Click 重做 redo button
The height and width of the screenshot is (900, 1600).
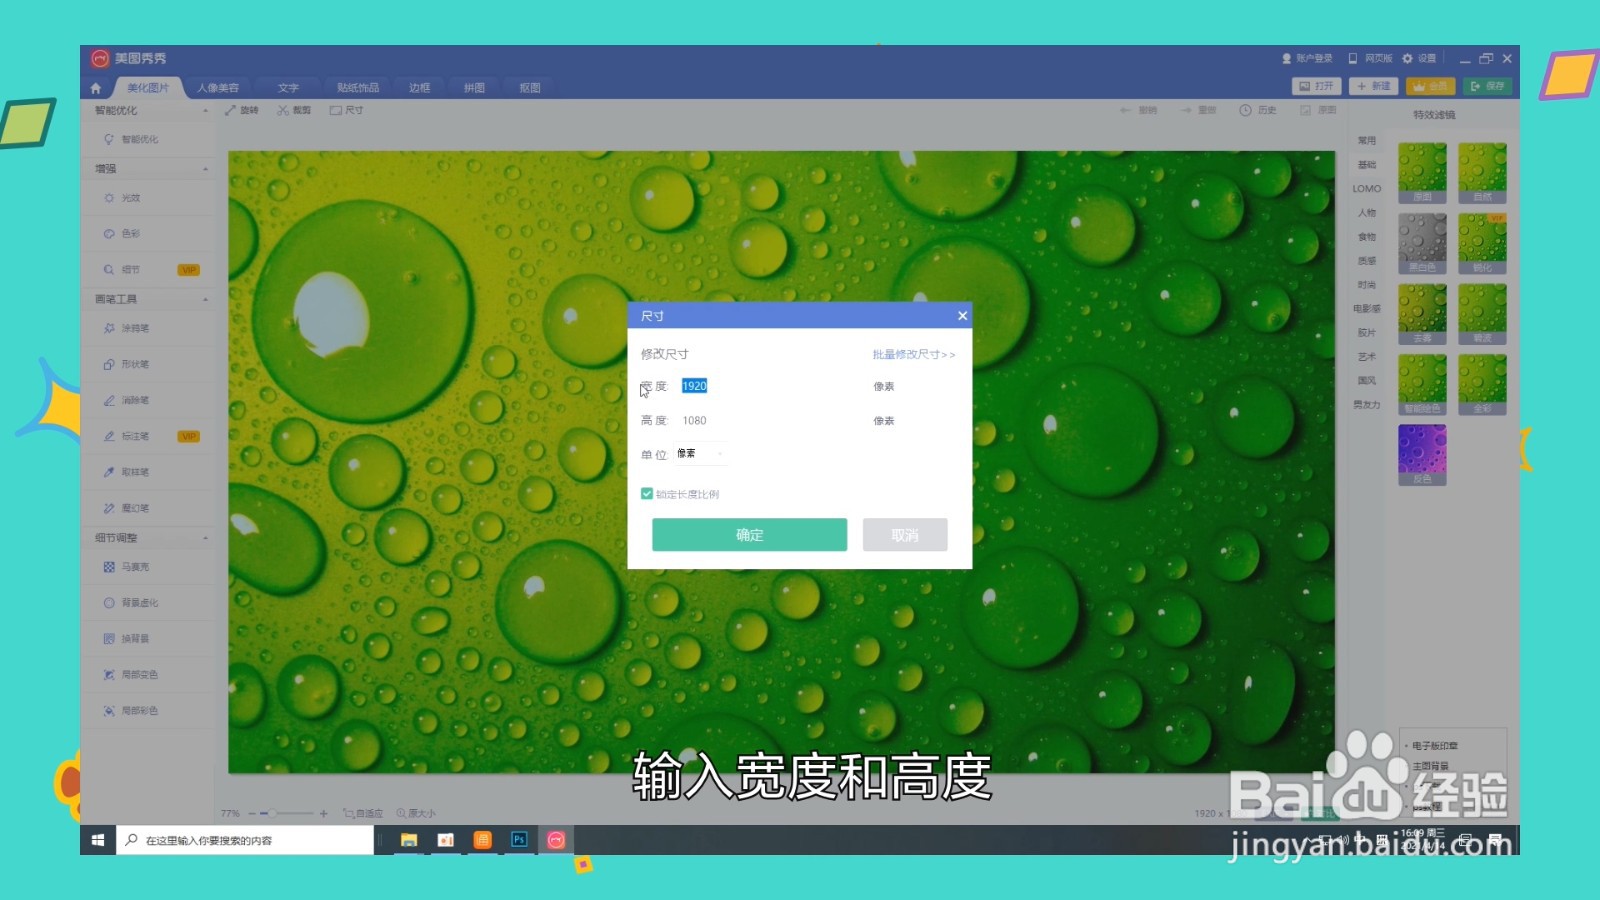point(1198,110)
